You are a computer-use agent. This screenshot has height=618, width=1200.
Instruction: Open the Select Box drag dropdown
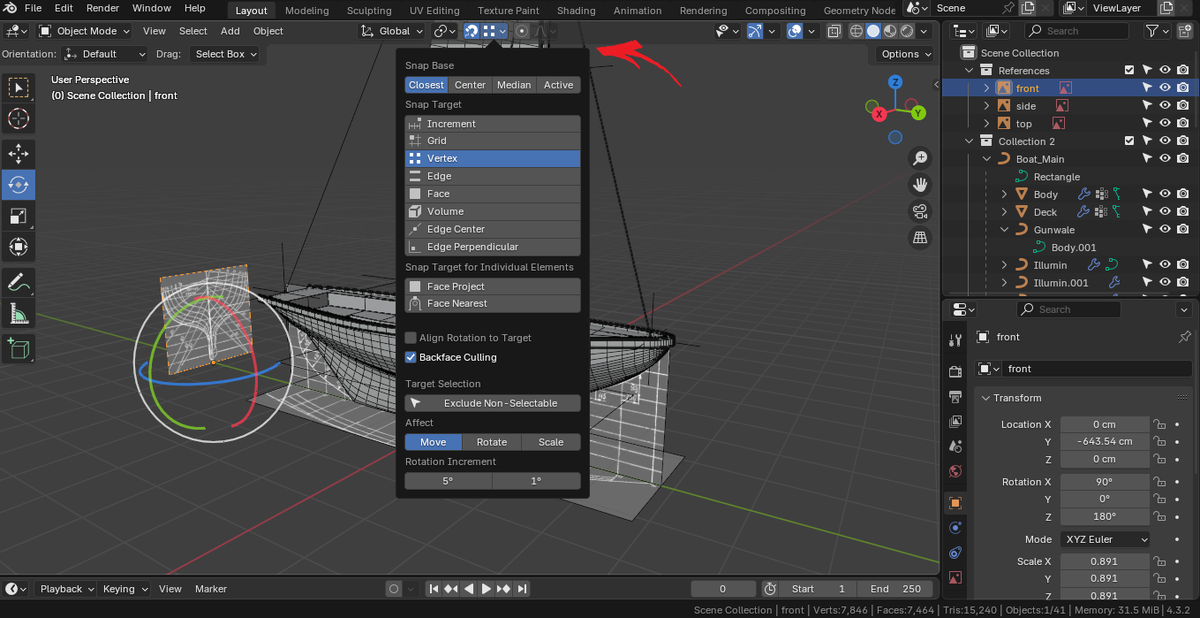(225, 54)
